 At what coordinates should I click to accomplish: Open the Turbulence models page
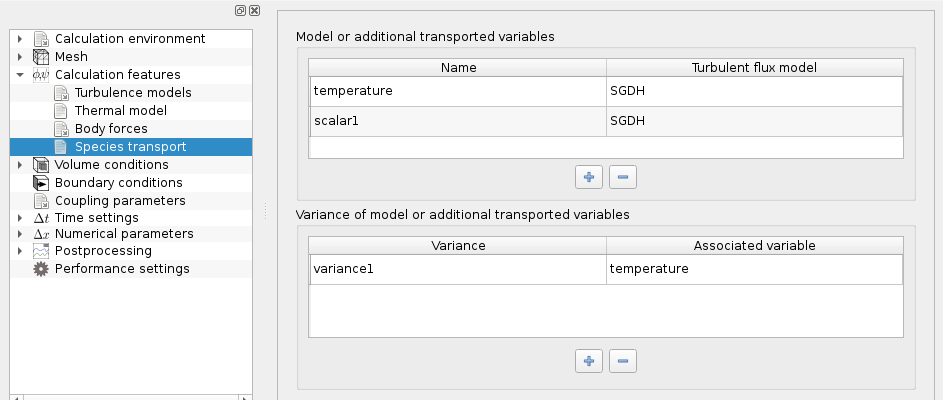point(133,93)
